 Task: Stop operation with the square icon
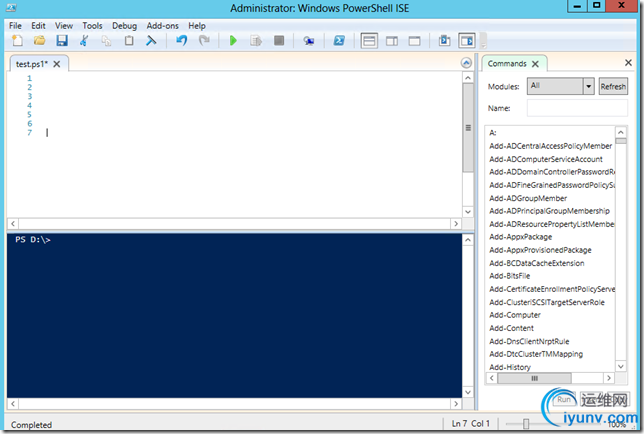pyautogui.click(x=279, y=41)
